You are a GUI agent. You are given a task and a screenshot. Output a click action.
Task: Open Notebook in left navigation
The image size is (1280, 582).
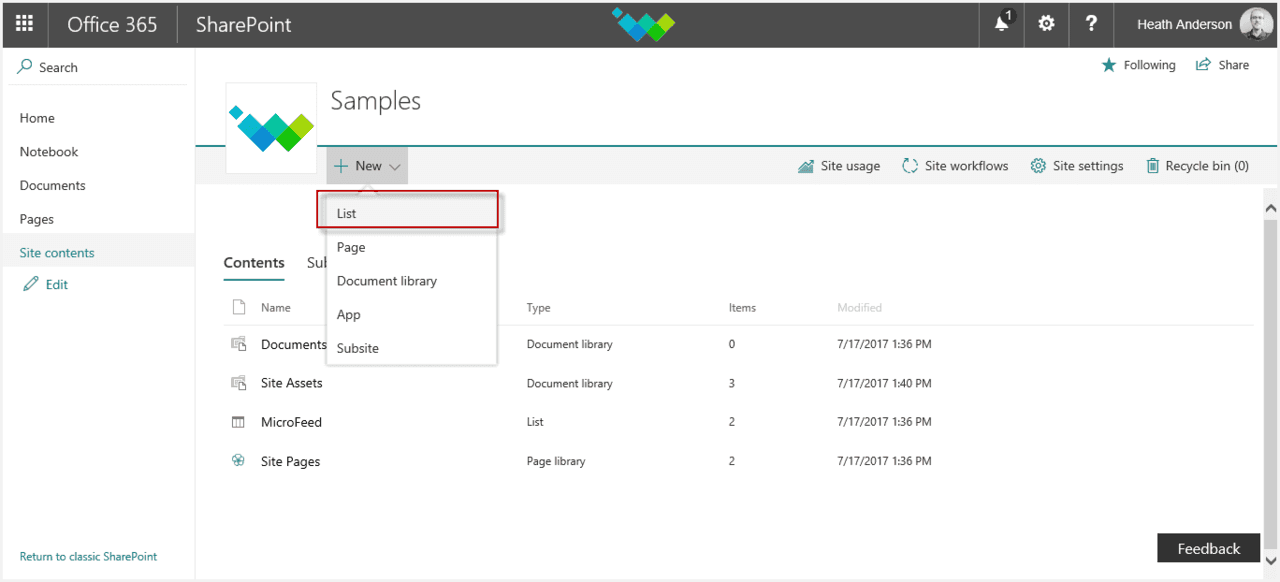(49, 152)
